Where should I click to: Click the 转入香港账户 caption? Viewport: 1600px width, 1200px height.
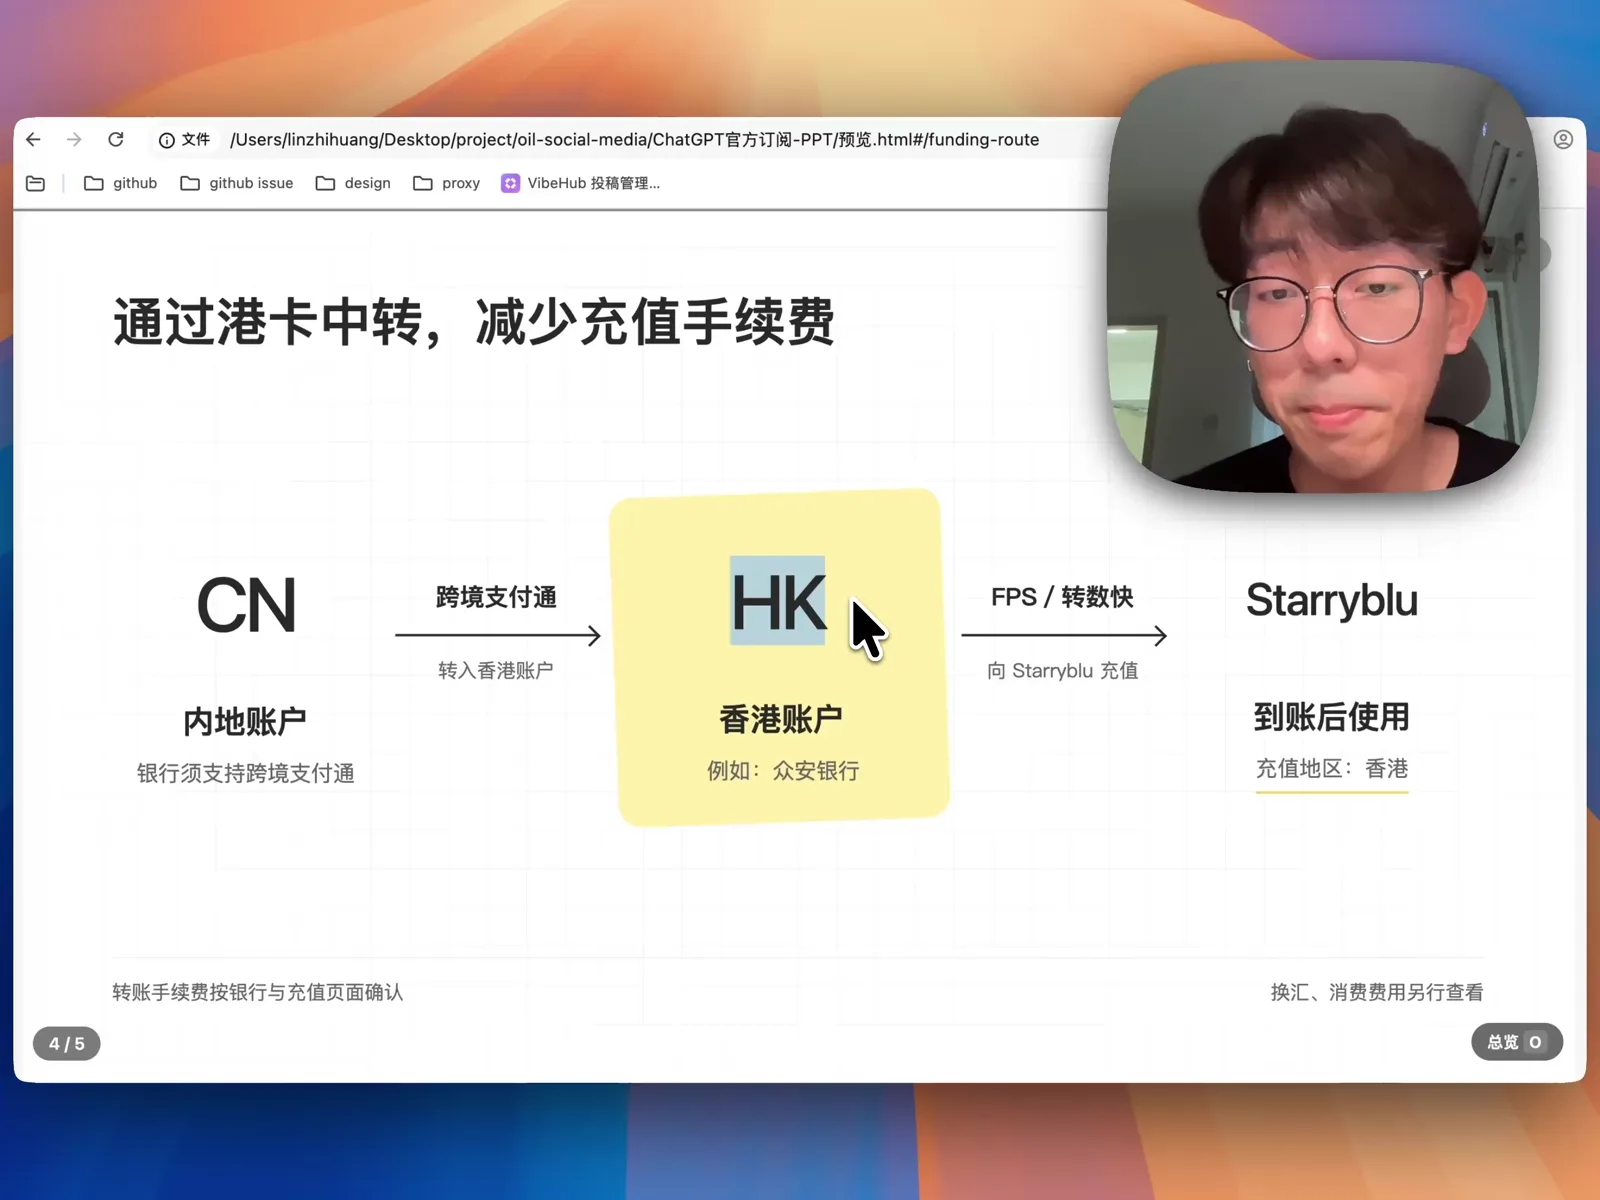496,670
